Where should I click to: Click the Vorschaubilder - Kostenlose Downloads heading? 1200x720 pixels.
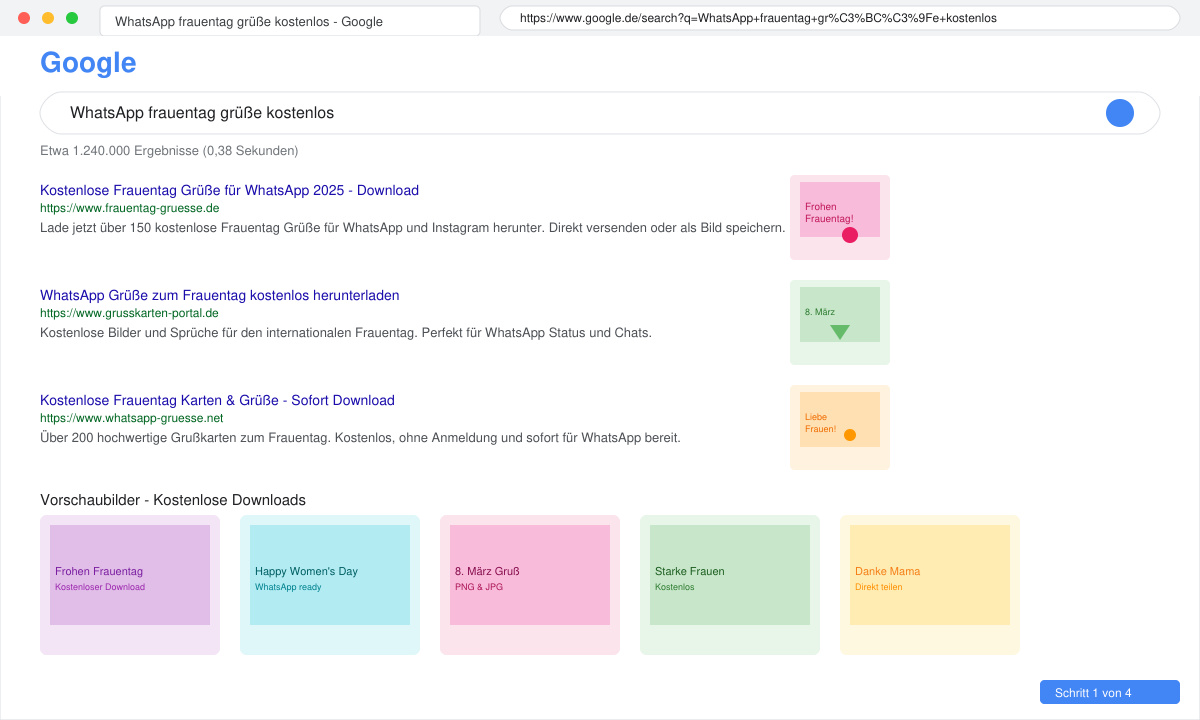point(173,500)
